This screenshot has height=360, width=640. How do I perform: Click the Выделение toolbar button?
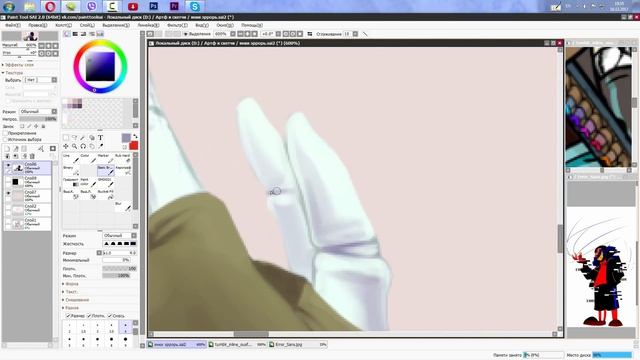pyautogui.click(x=197, y=34)
